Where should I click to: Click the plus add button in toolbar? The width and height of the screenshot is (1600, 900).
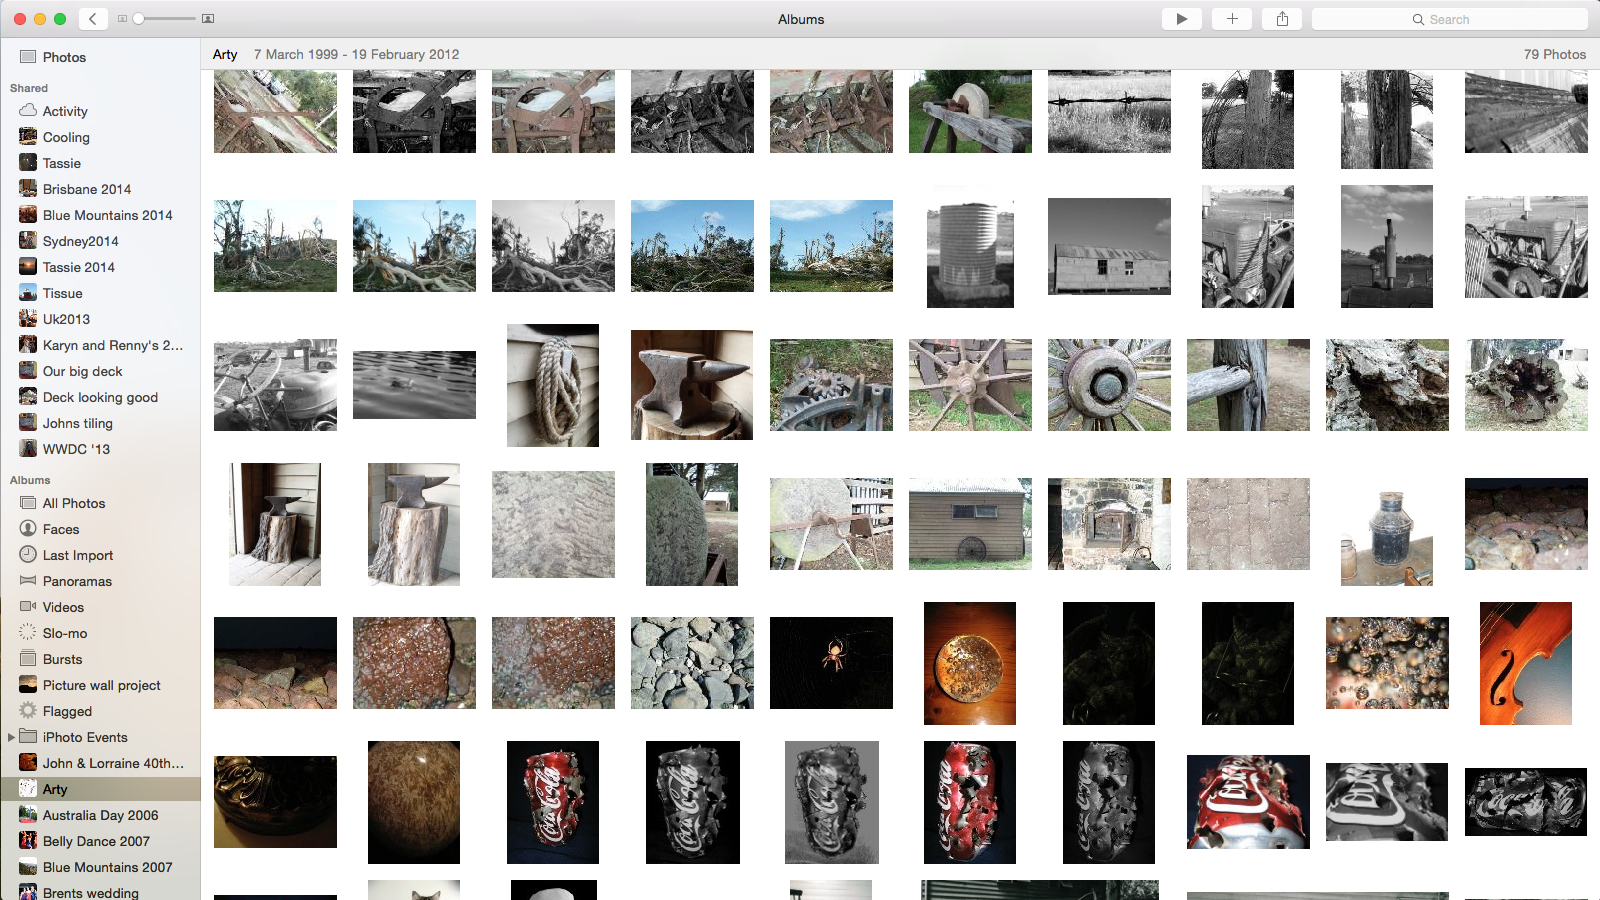pyautogui.click(x=1232, y=19)
